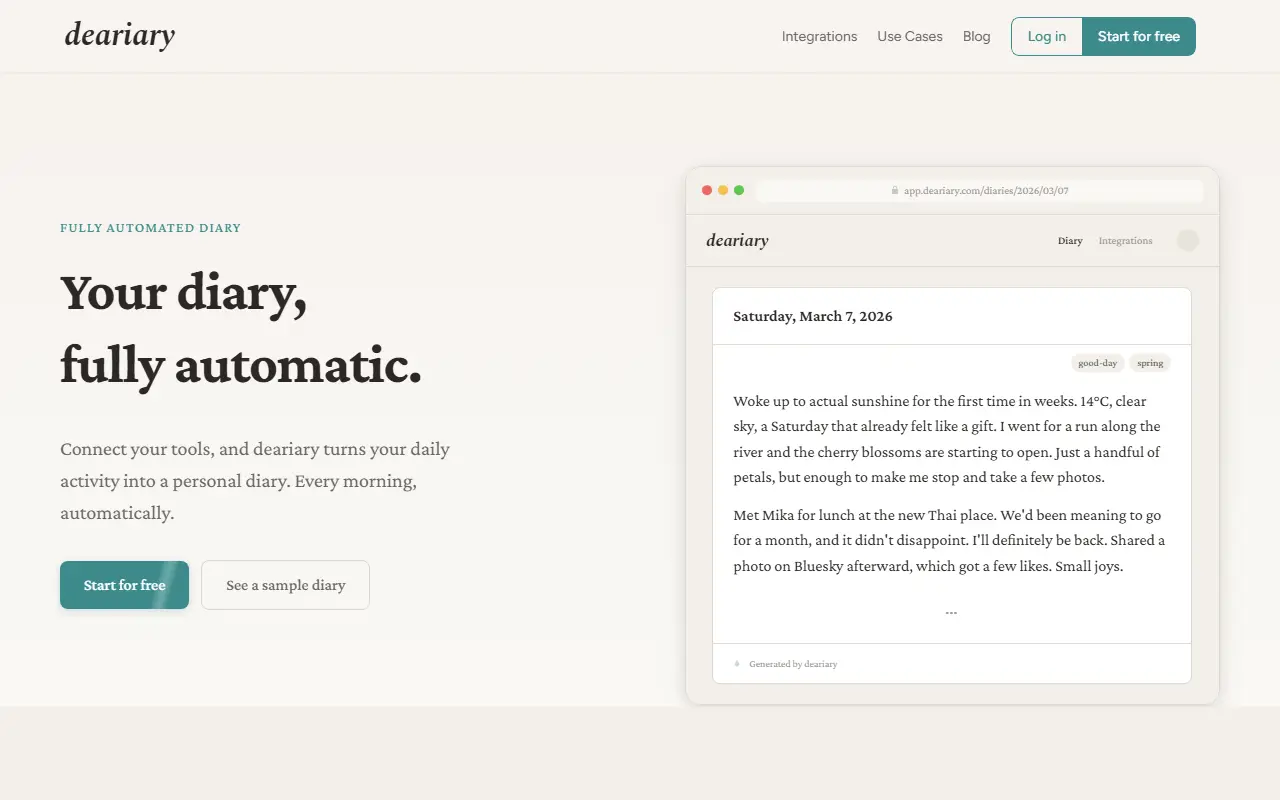Image resolution: width=1280 pixels, height=800 pixels.
Task: Click the paragraph starting "Woke up to actual sunshine"
Action: coord(947,439)
